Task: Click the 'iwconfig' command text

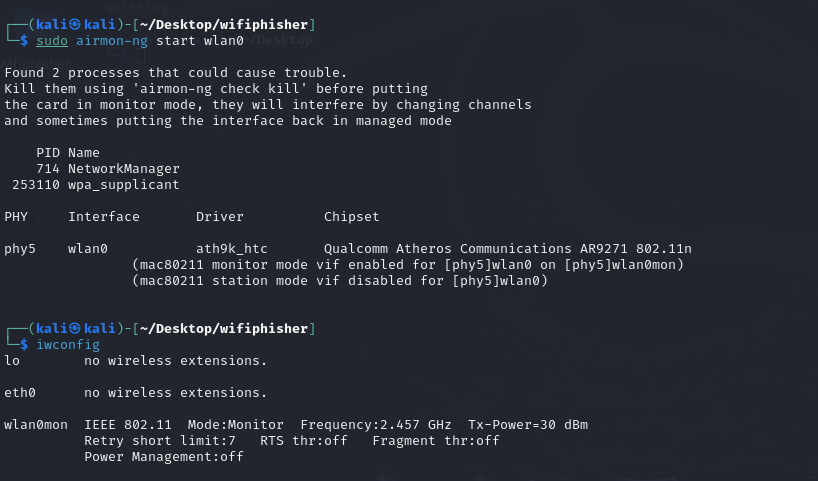Action: [x=68, y=345]
